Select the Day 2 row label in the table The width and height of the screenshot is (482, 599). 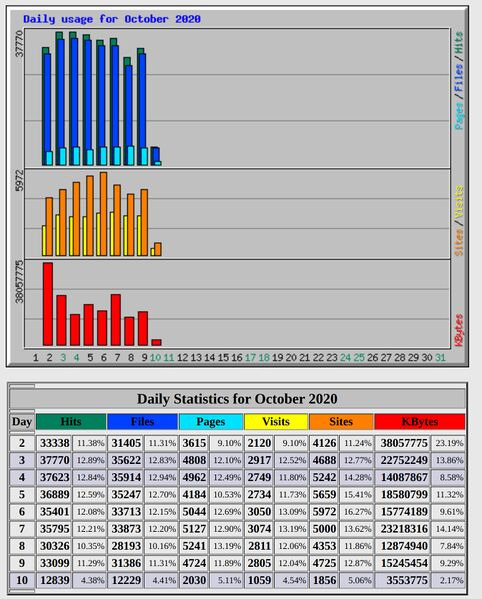22,443
